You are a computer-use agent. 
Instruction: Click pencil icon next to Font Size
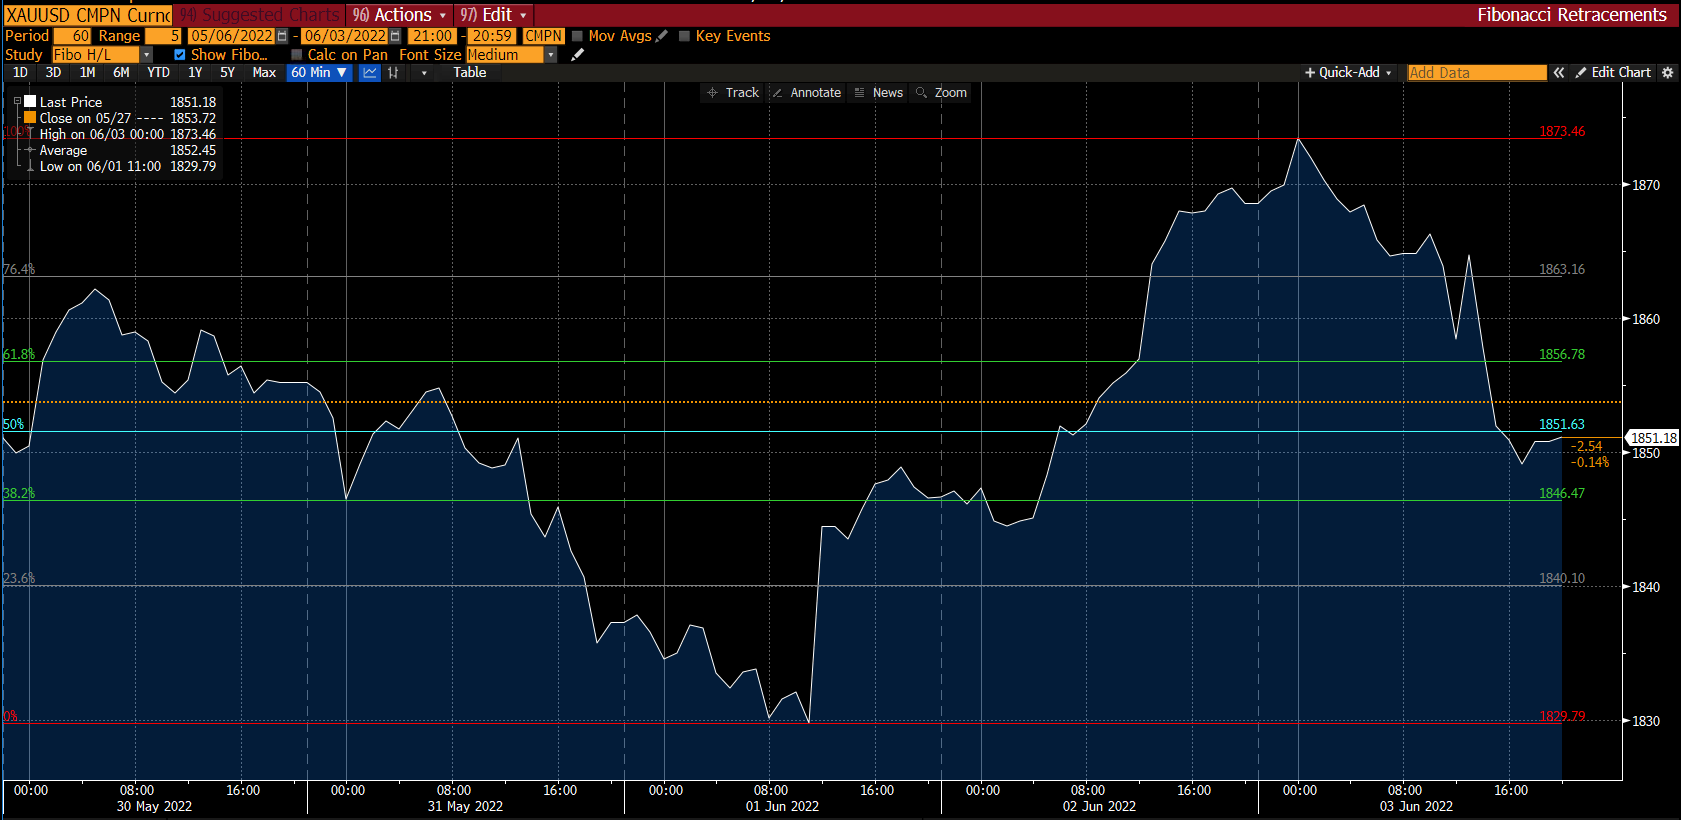(x=577, y=55)
